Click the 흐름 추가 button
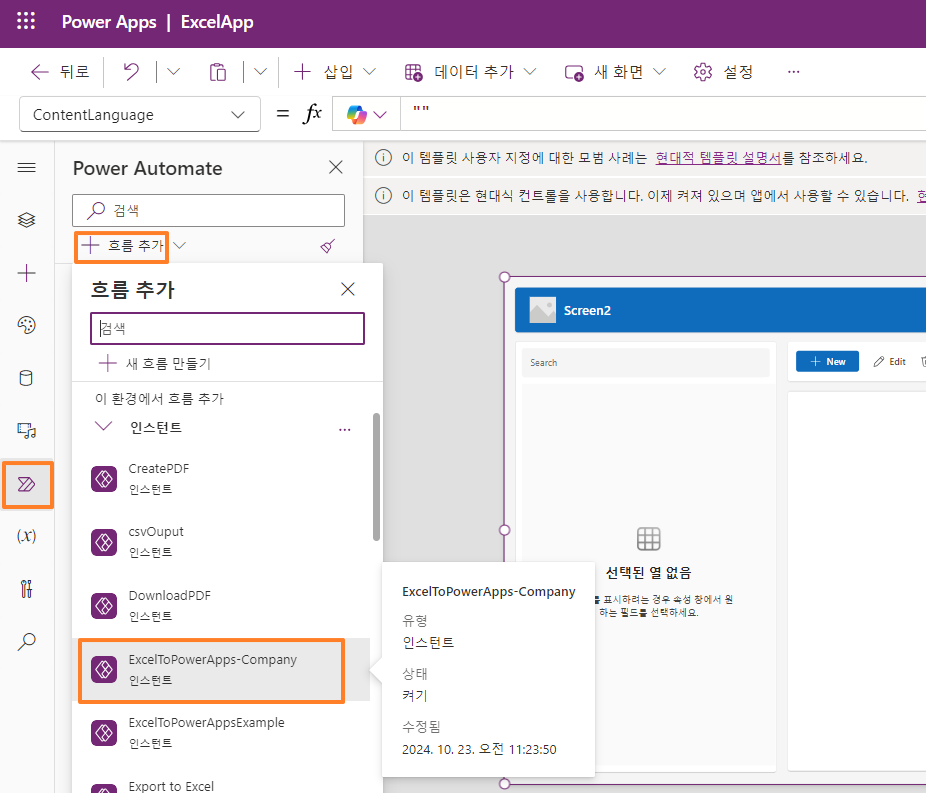 click(x=122, y=246)
